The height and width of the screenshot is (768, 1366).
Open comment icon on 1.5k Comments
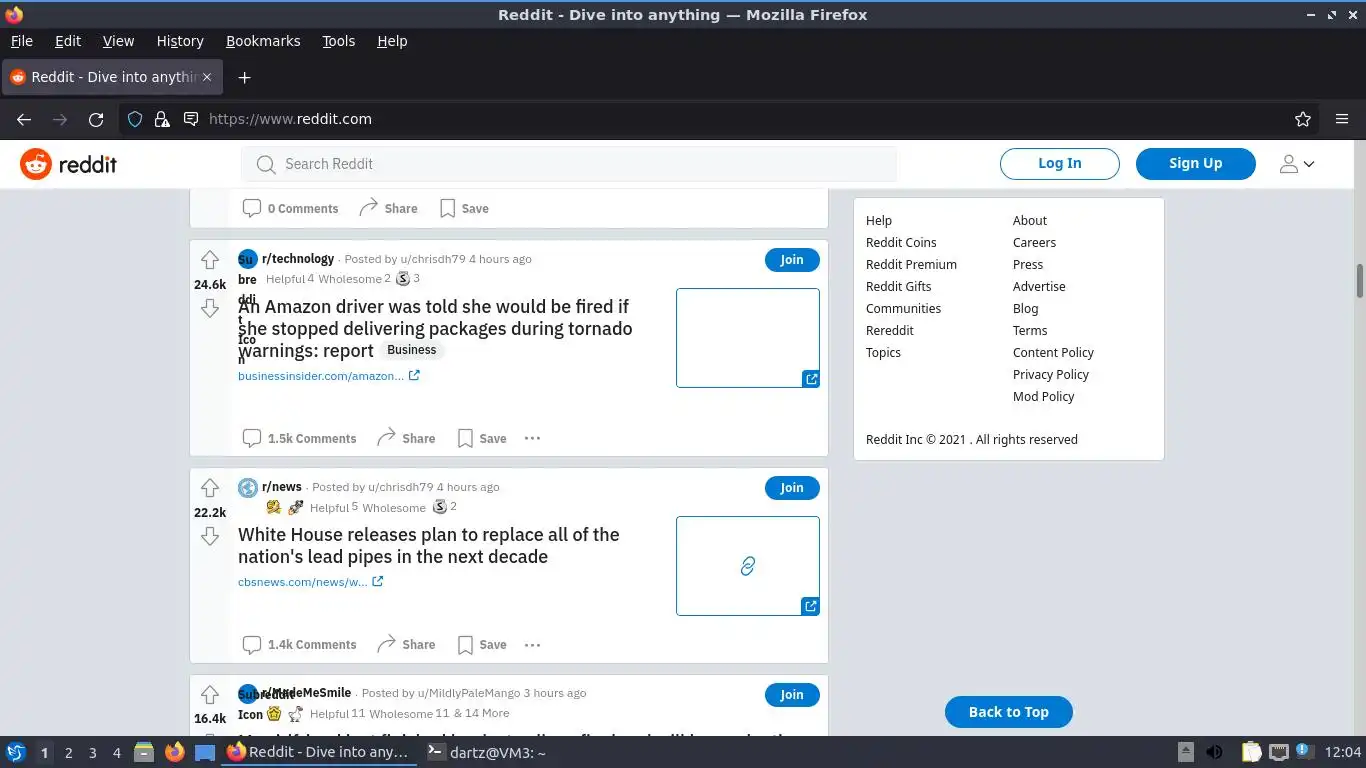(252, 438)
